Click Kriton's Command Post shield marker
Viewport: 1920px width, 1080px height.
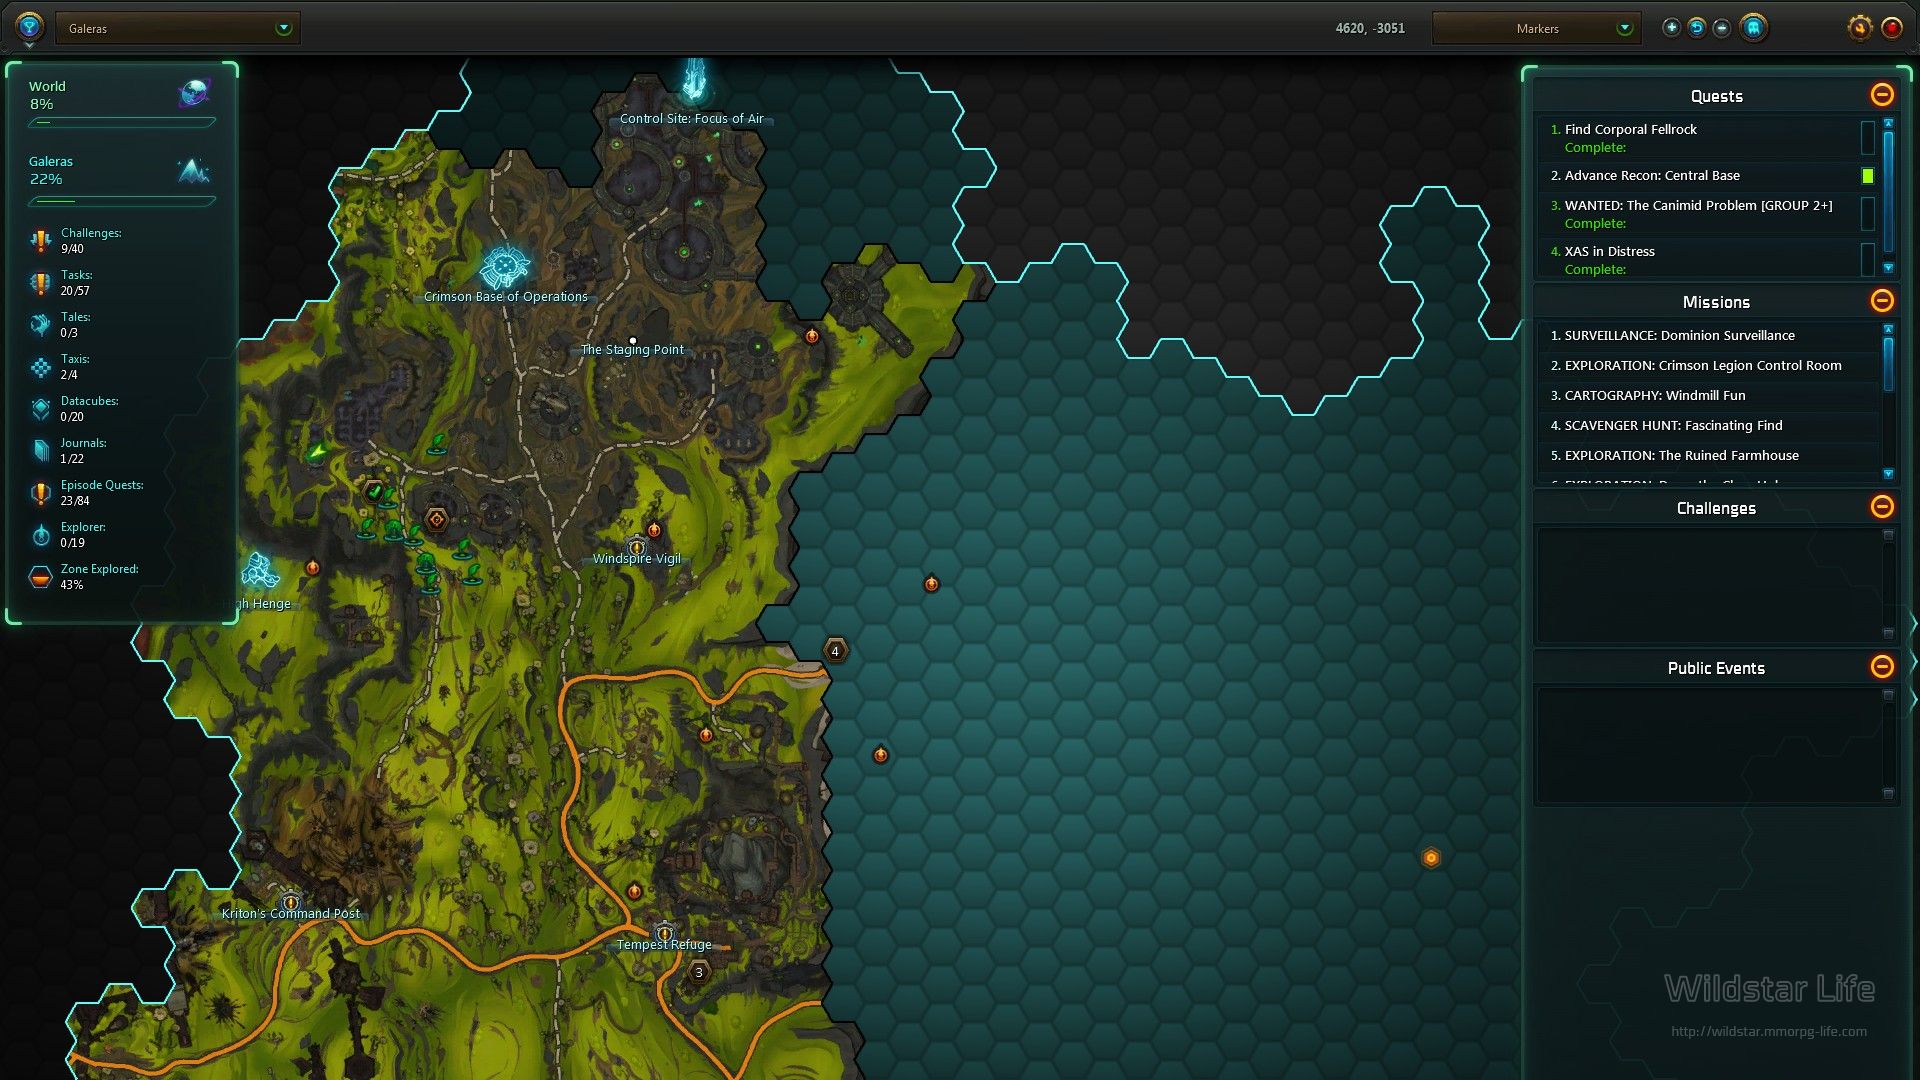pyautogui.click(x=290, y=902)
